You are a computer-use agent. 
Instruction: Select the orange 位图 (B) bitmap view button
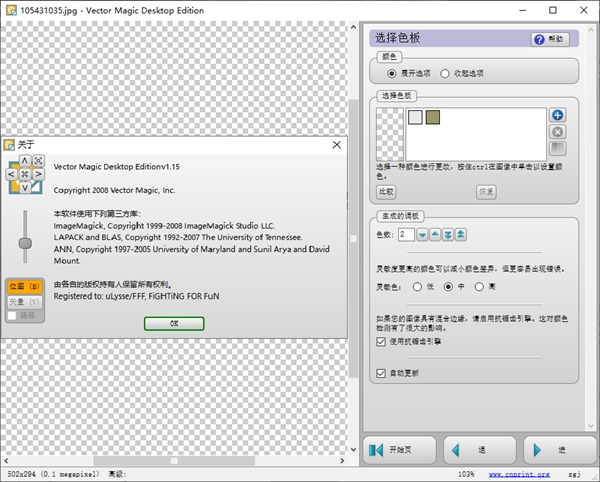pyautogui.click(x=24, y=286)
